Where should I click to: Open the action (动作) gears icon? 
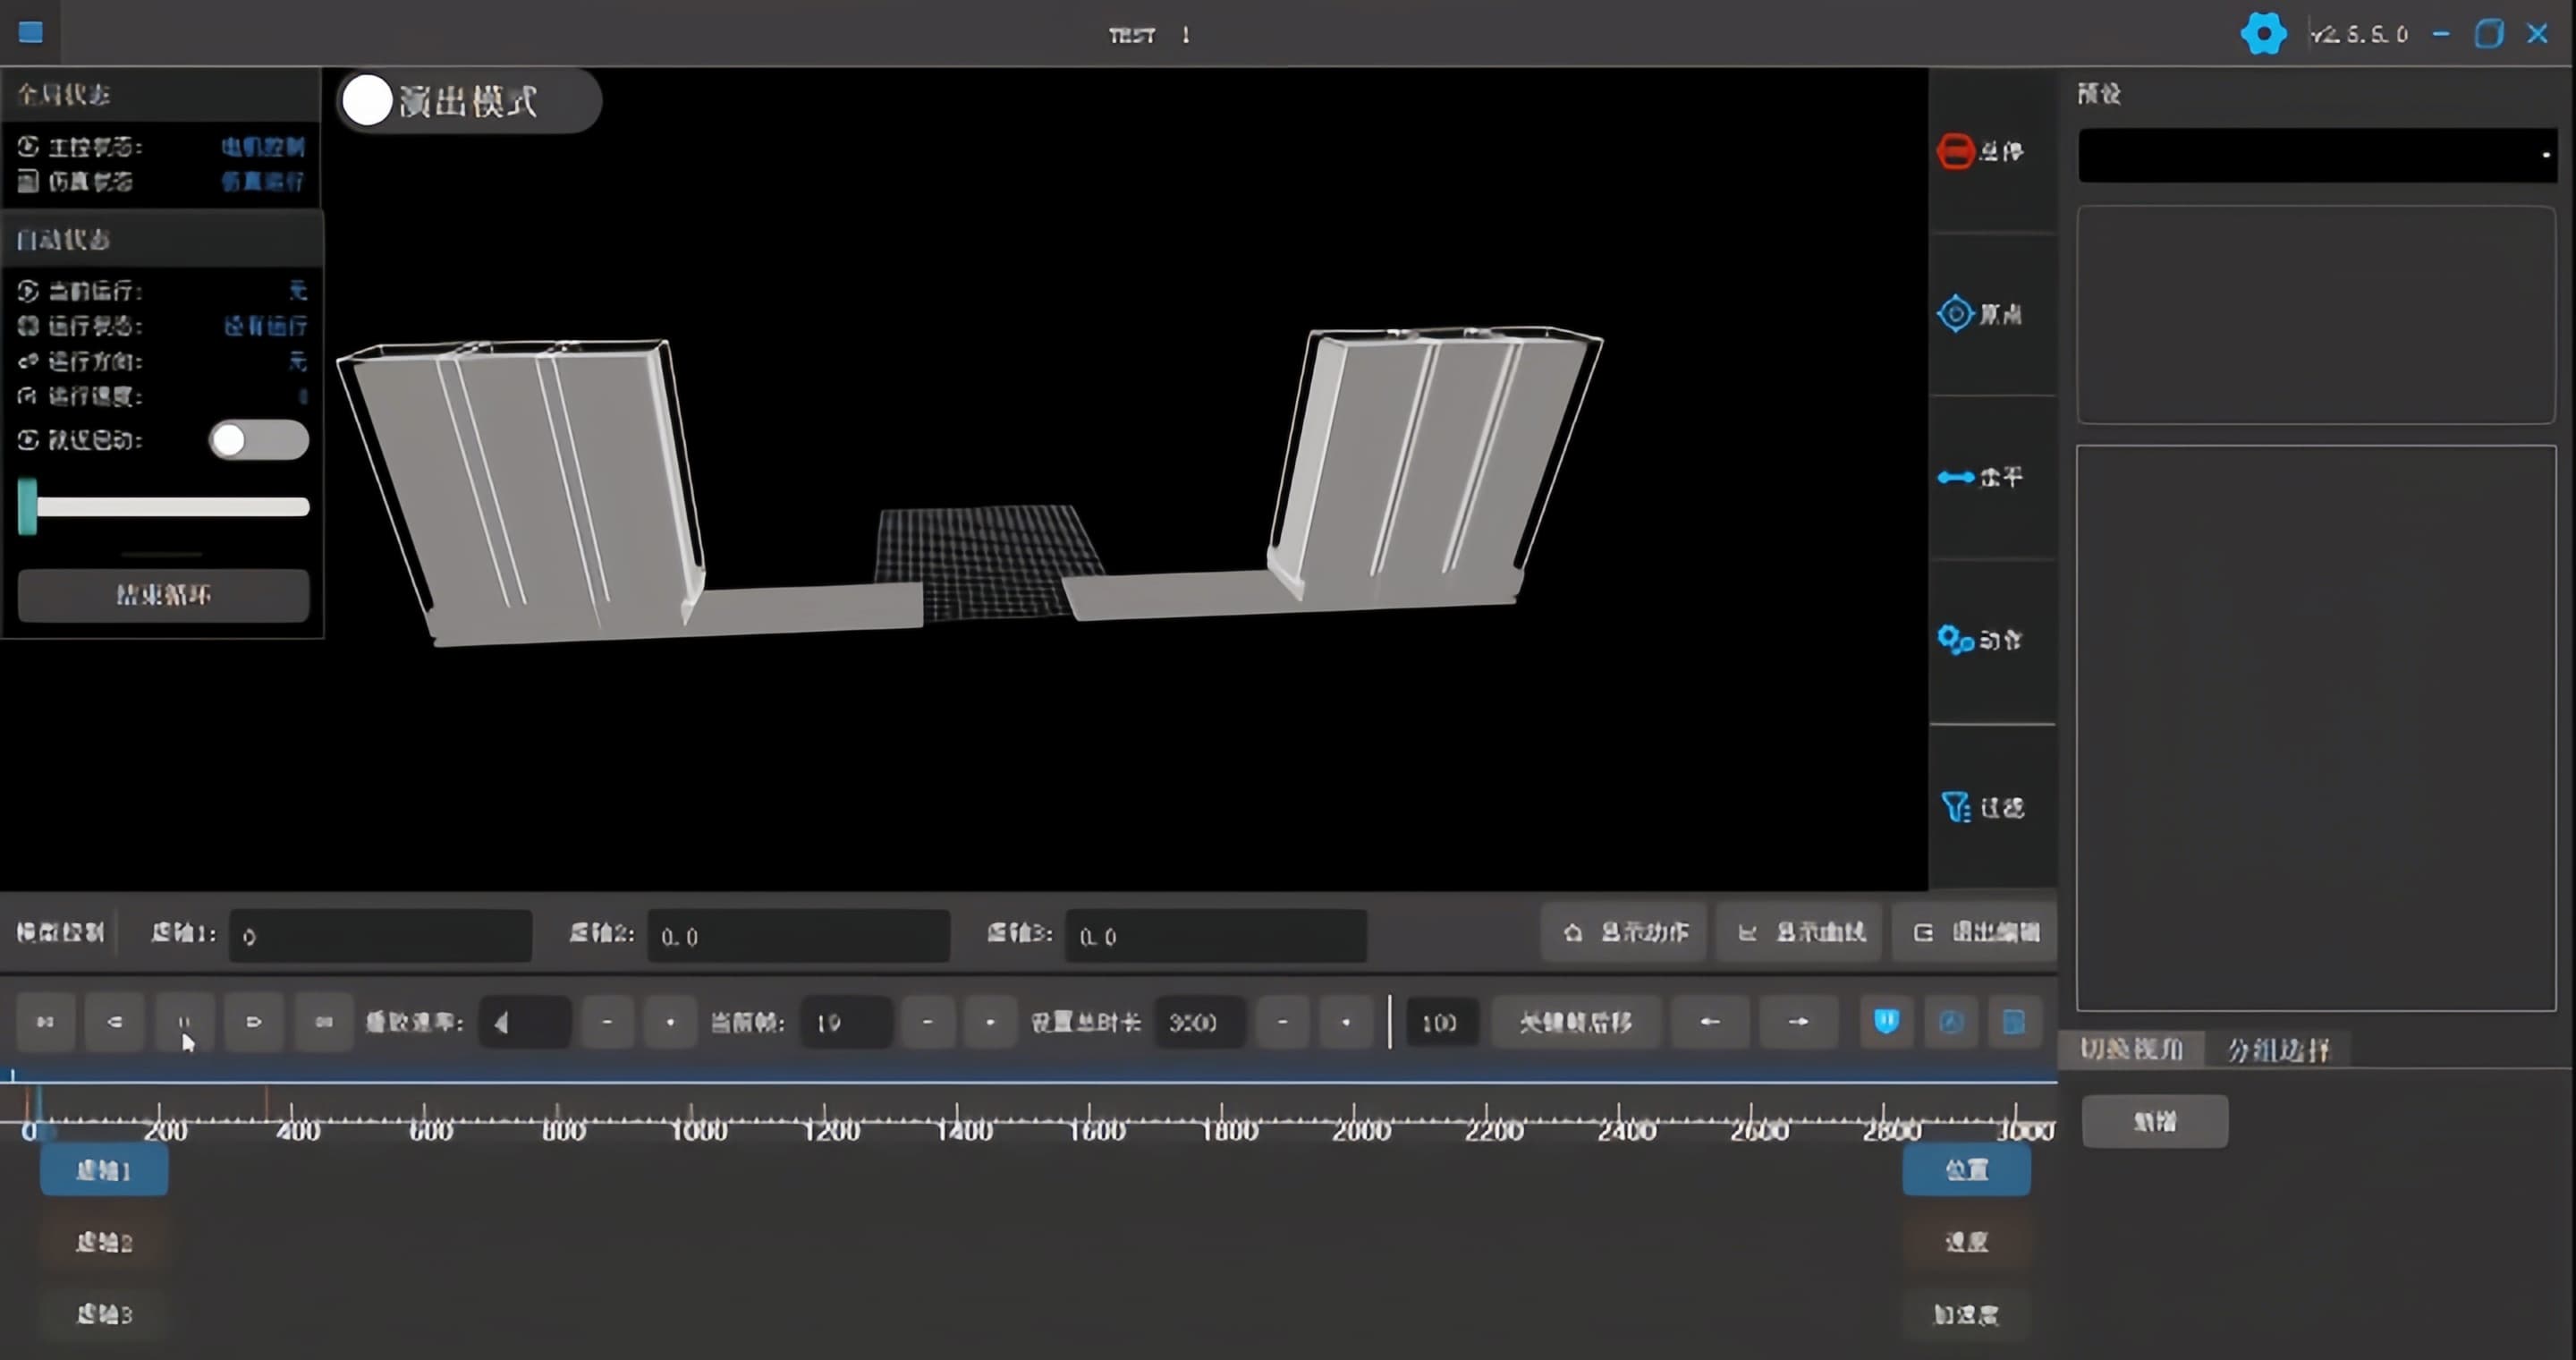tap(1955, 639)
